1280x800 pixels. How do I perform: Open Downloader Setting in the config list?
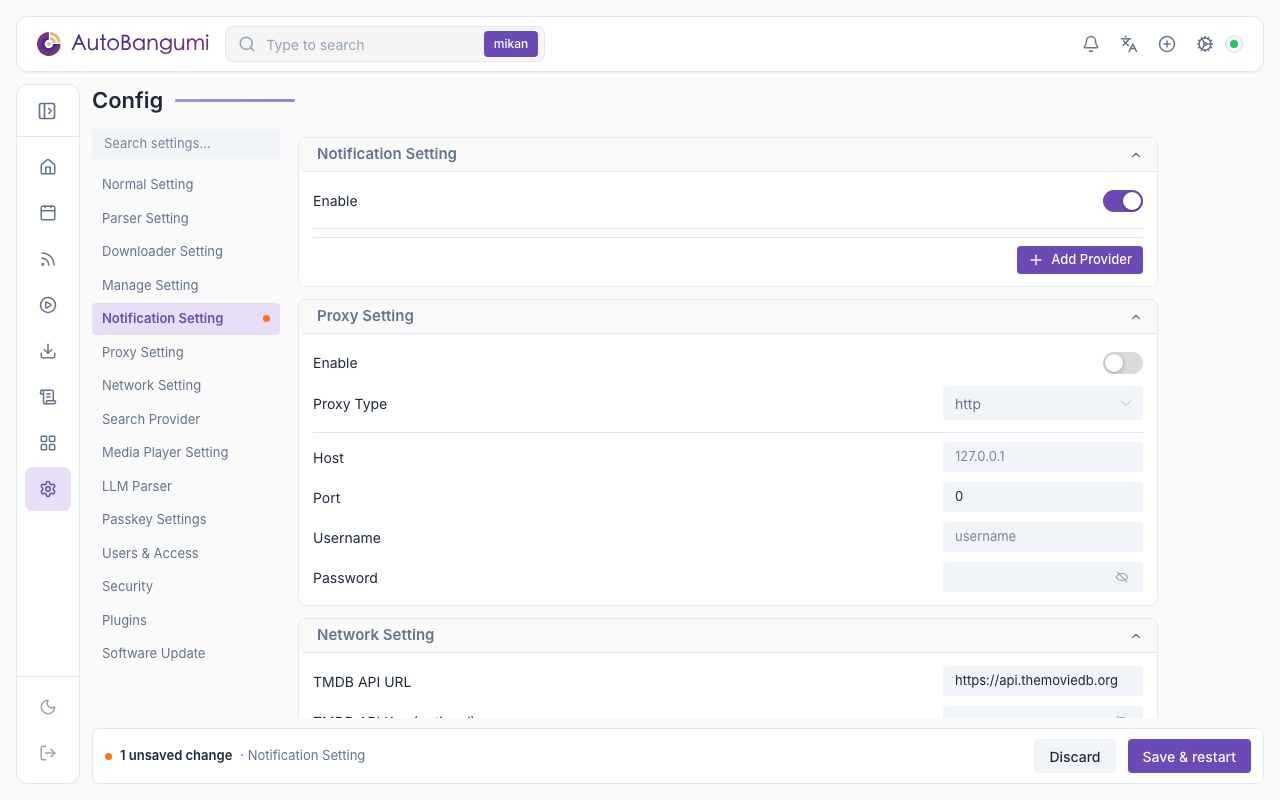click(186, 251)
